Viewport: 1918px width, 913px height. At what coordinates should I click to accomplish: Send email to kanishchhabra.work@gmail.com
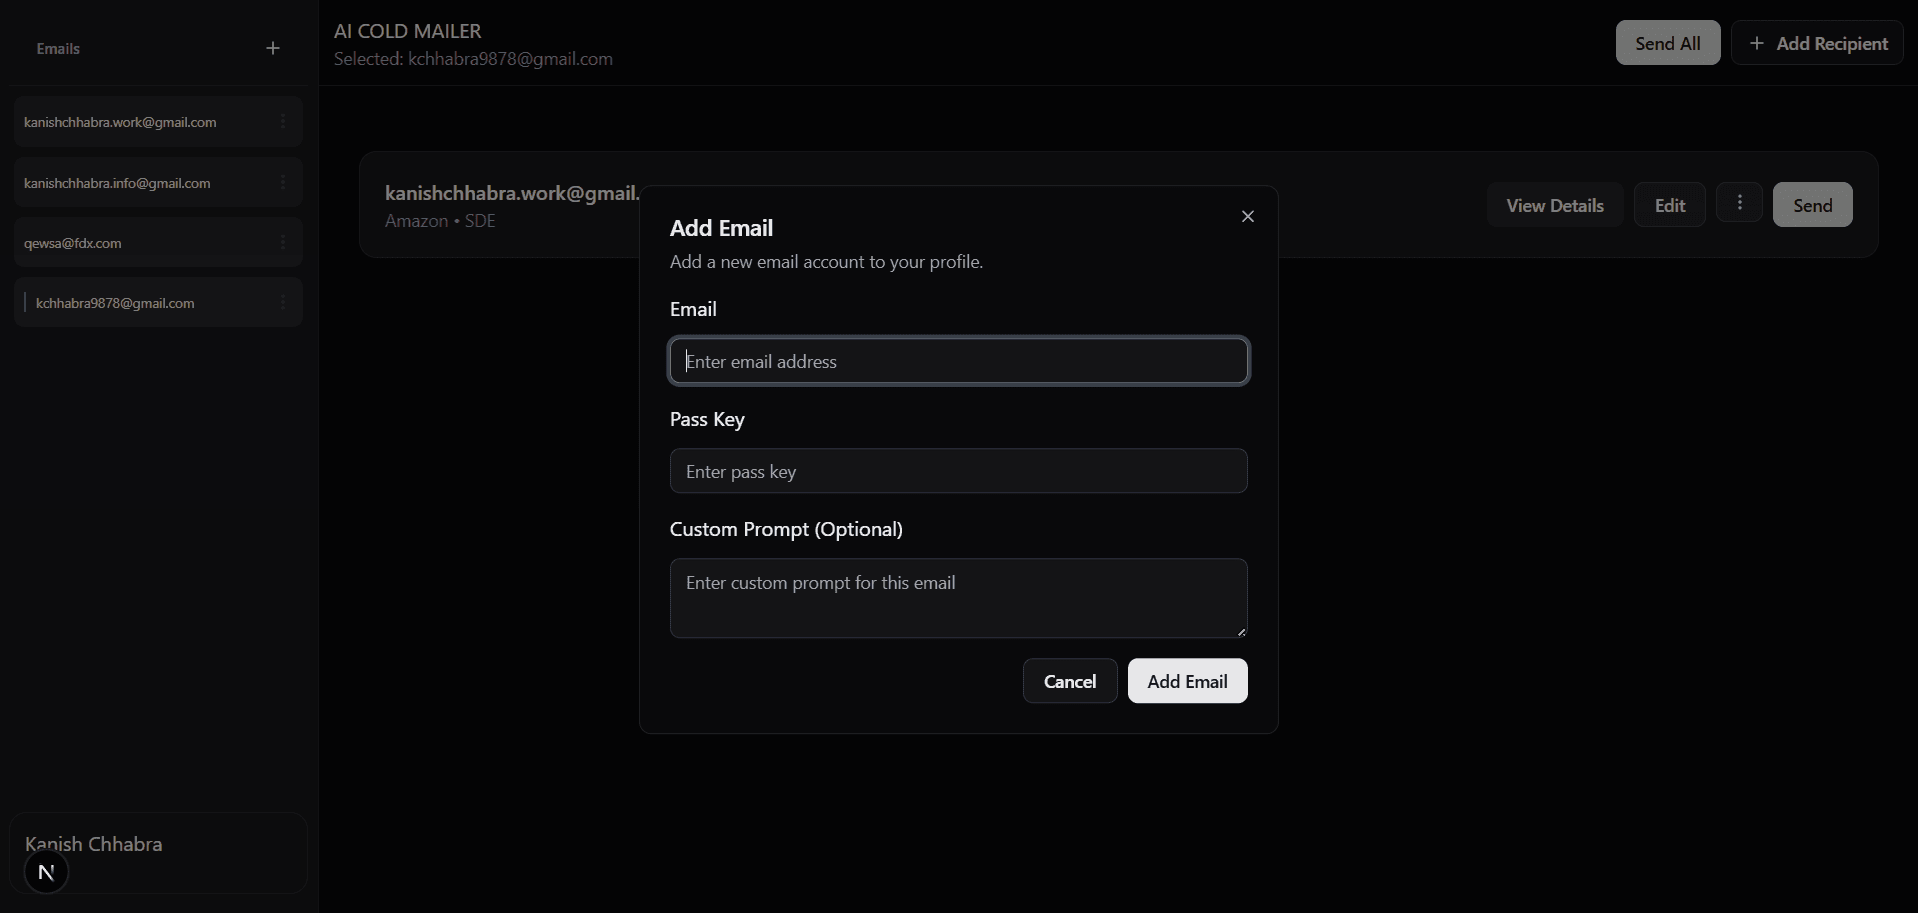pyautogui.click(x=1812, y=204)
